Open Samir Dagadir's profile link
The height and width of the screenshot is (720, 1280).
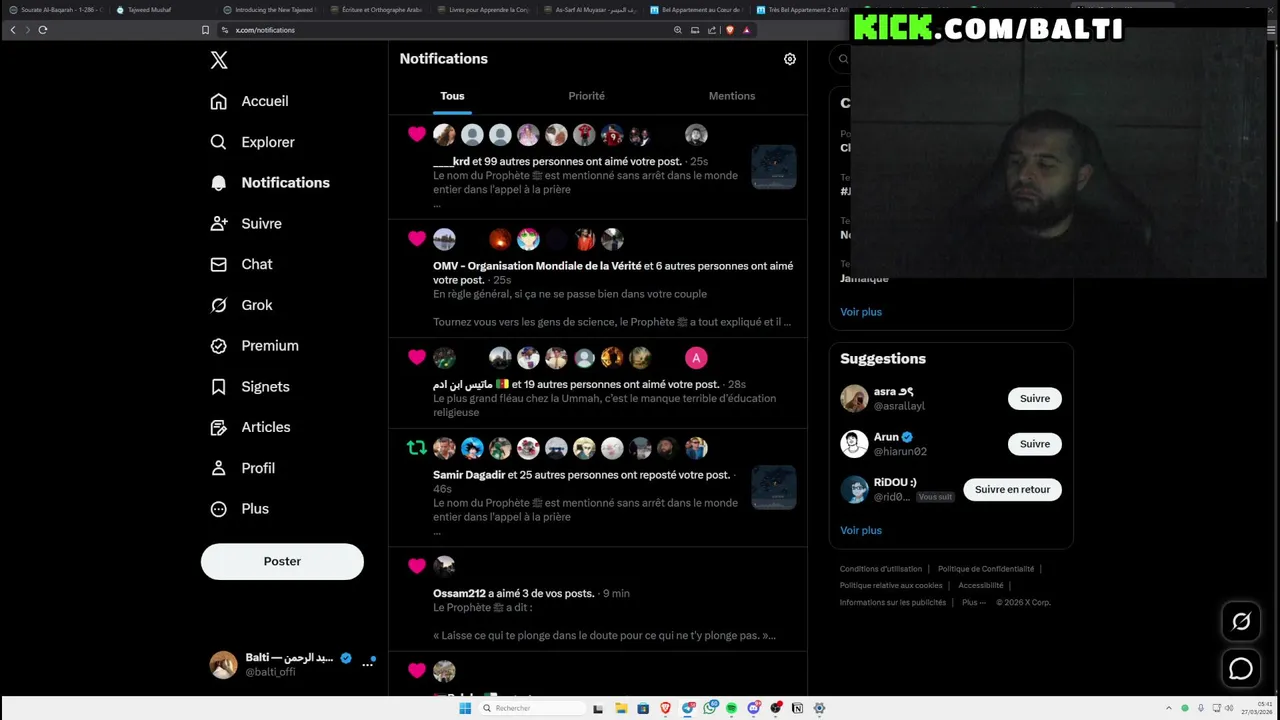tap(469, 475)
